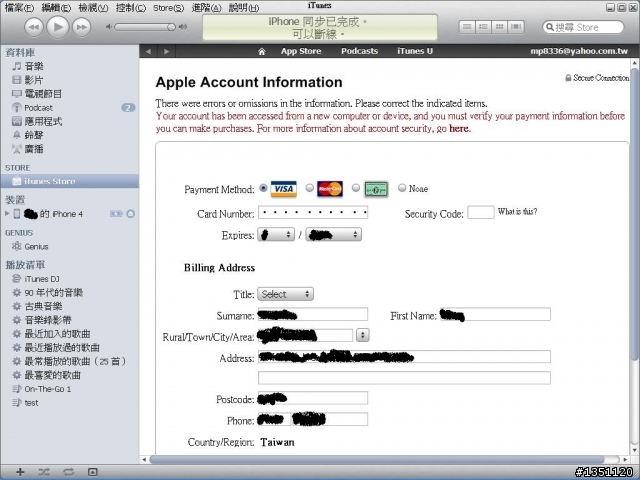The image size is (640, 480).
Task: Toggle repeat at the bottom bar
Action: point(69,472)
